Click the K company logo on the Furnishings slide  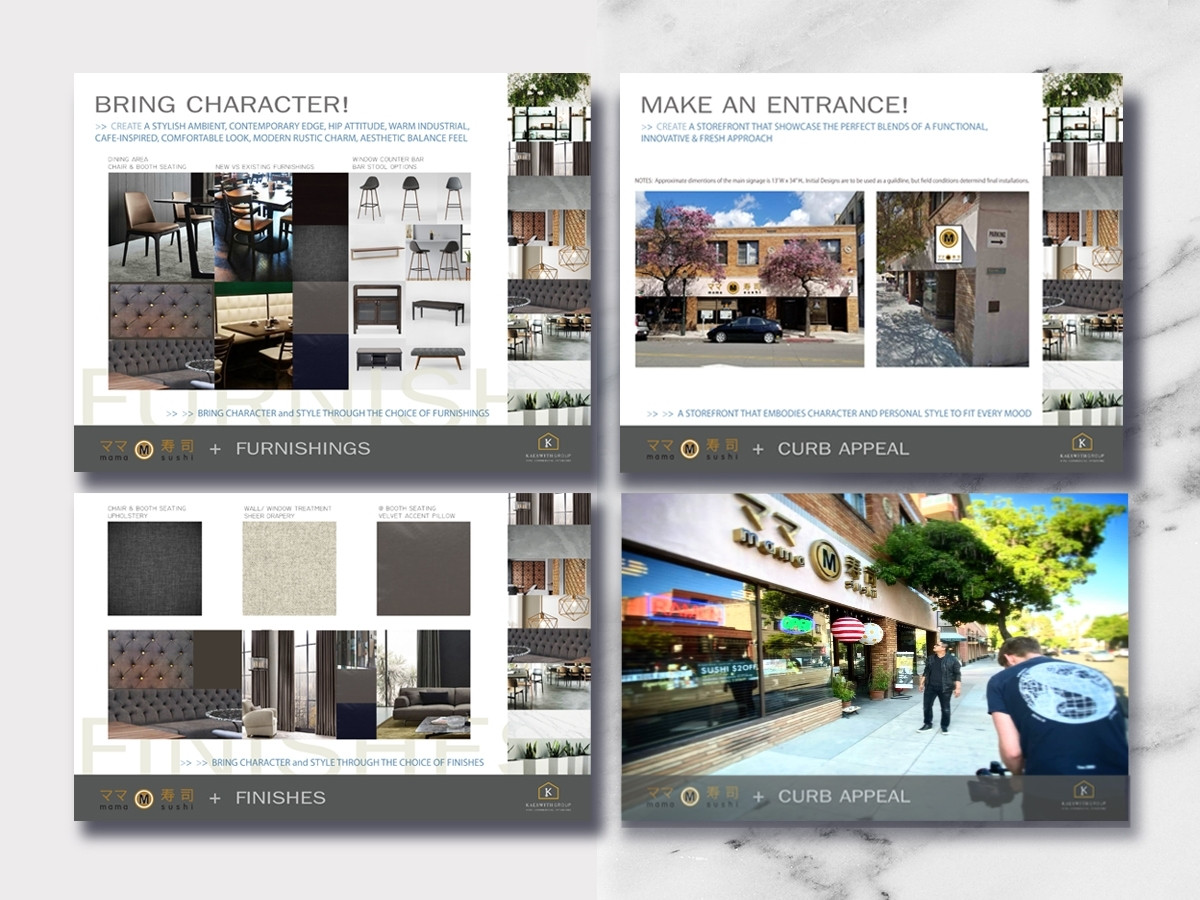pyautogui.click(x=548, y=446)
